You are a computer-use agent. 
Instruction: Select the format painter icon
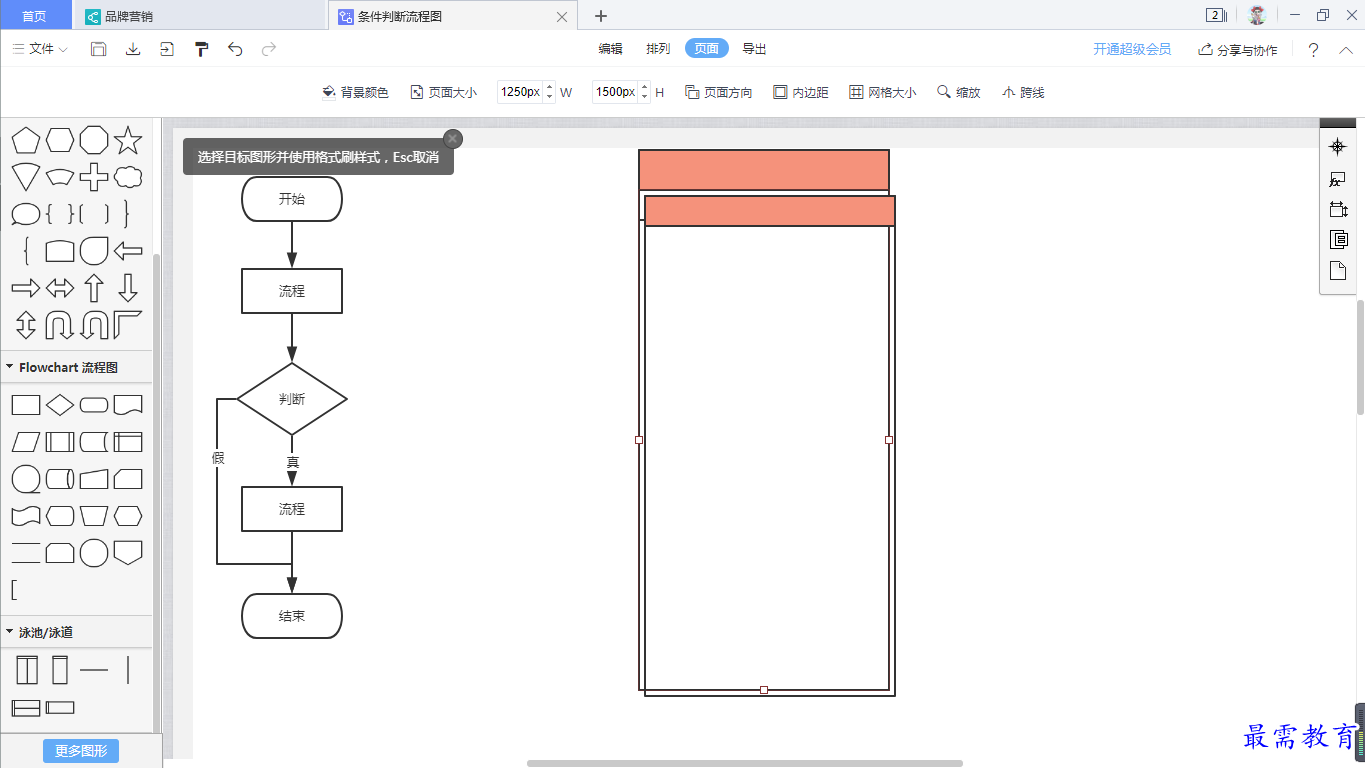[x=201, y=49]
